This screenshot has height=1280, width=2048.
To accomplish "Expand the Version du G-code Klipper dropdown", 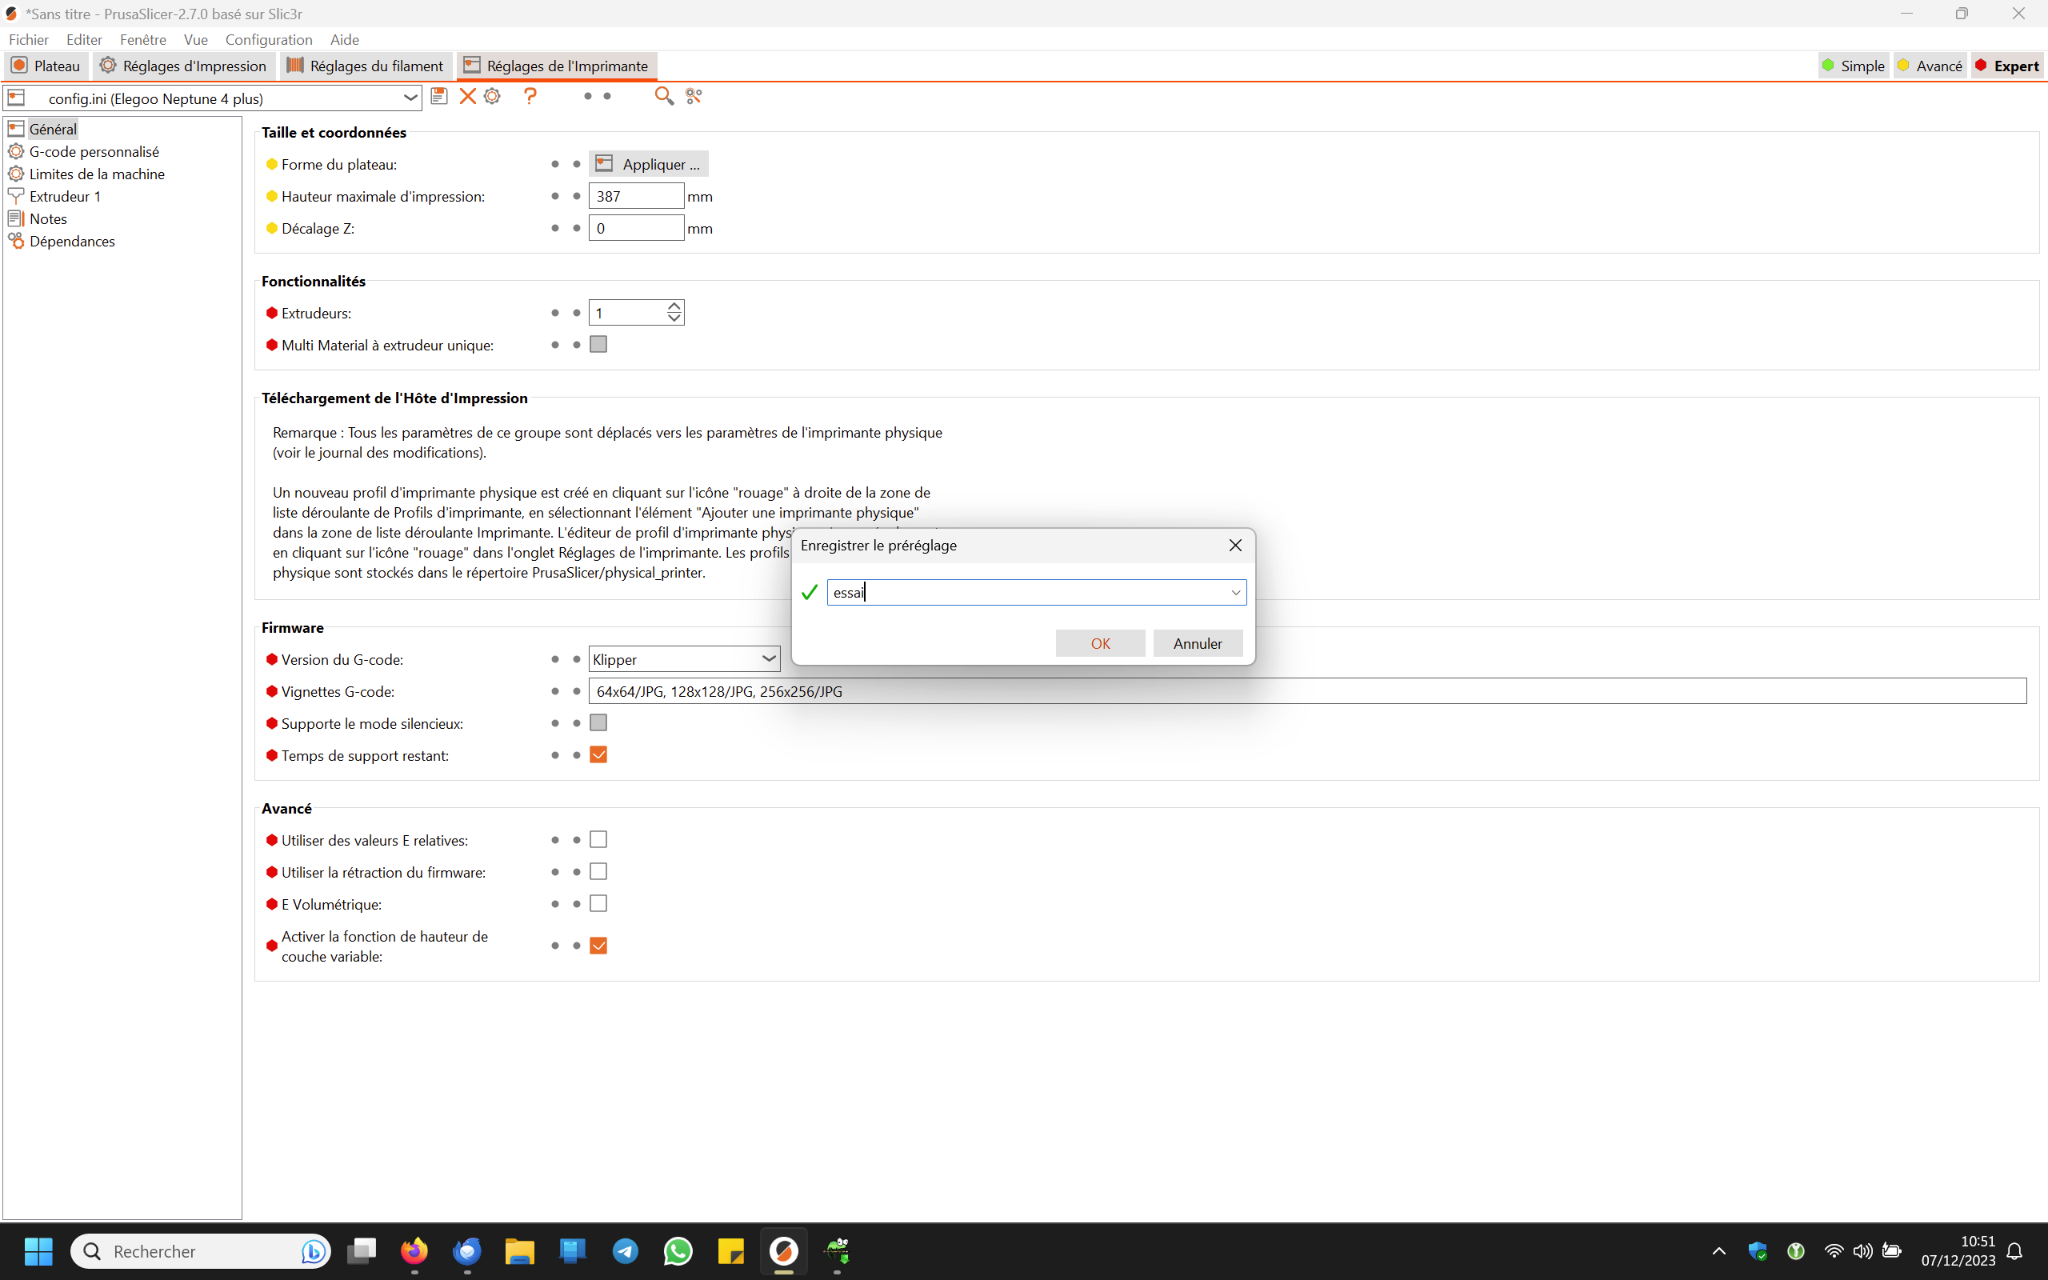I will coord(768,659).
